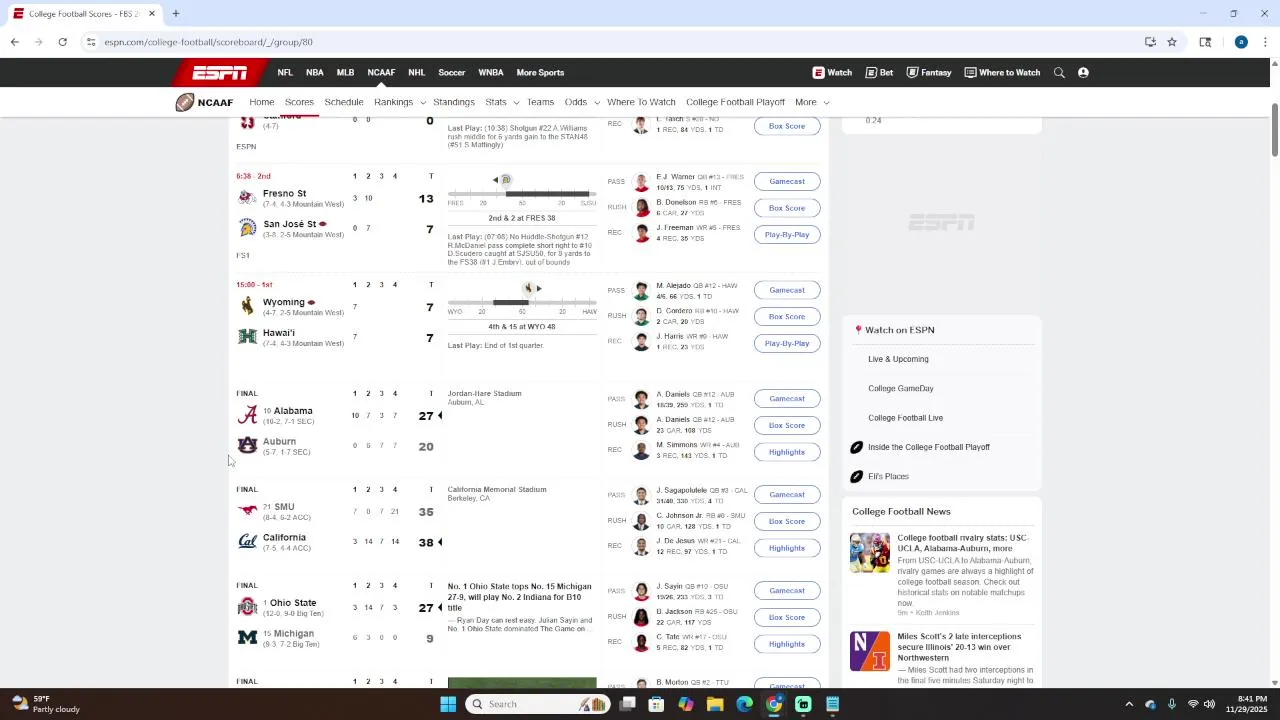Watch Highlights for Ohio State vs Michigan
Screen dimensions: 1280x720
[x=787, y=644]
